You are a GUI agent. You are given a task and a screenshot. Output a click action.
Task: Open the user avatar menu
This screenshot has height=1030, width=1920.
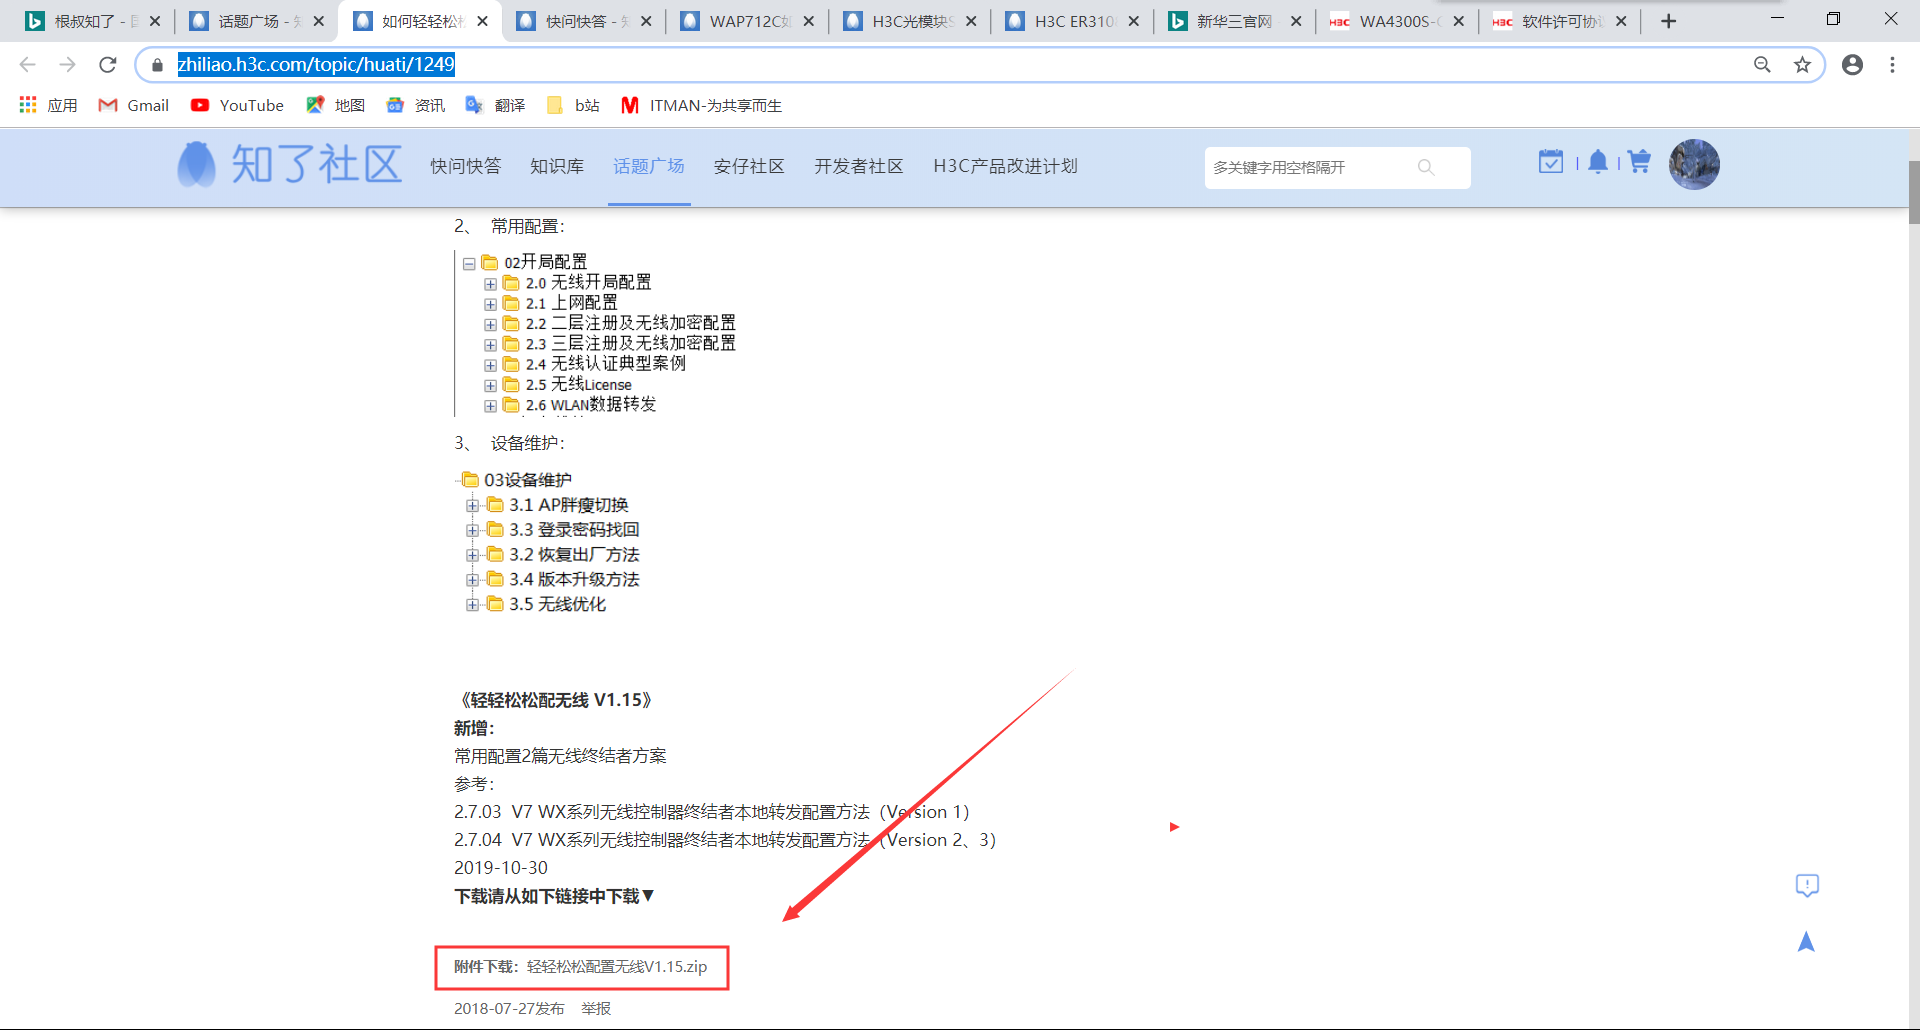pos(1694,164)
